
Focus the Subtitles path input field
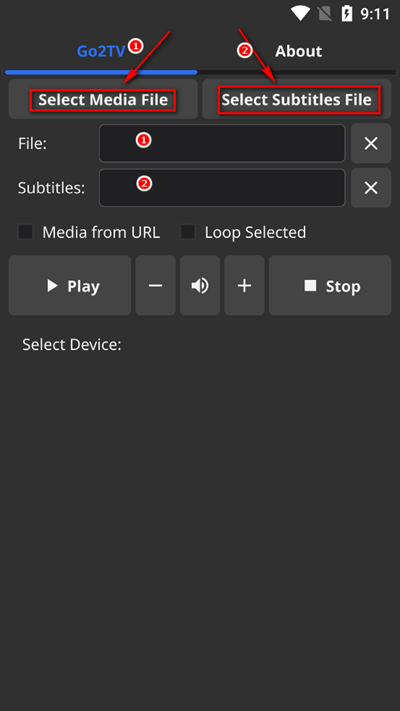tap(222, 188)
